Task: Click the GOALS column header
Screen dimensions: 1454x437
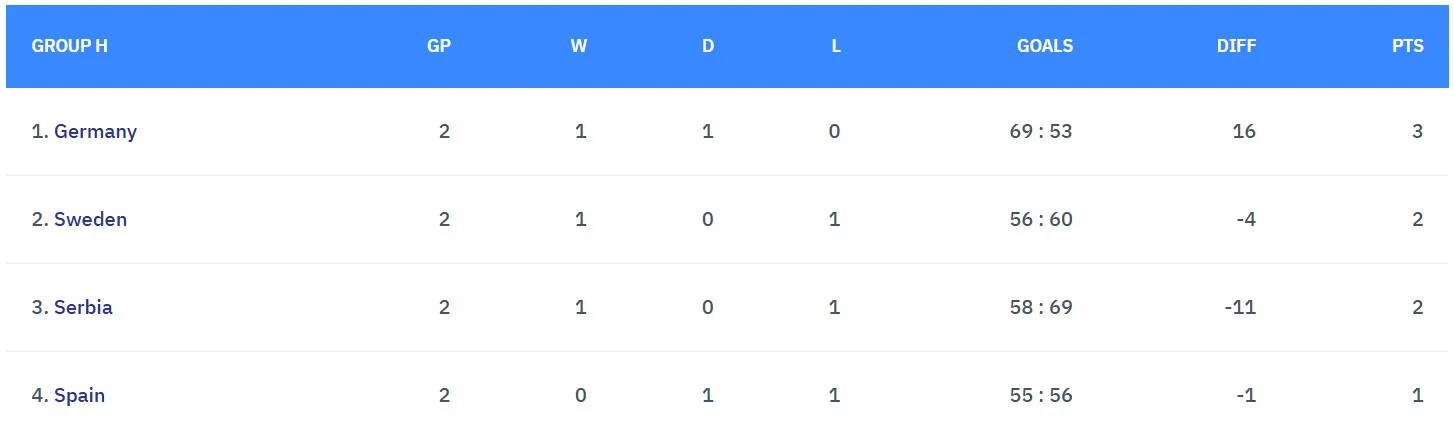Action: (x=1045, y=46)
